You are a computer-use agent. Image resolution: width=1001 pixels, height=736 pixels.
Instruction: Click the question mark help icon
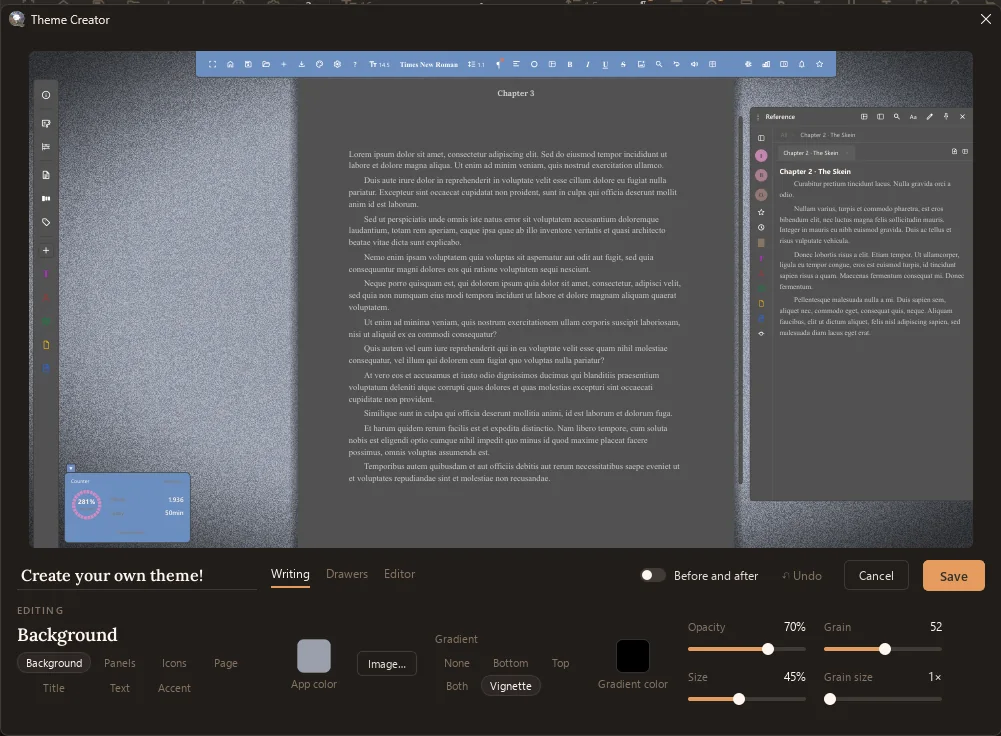355,64
